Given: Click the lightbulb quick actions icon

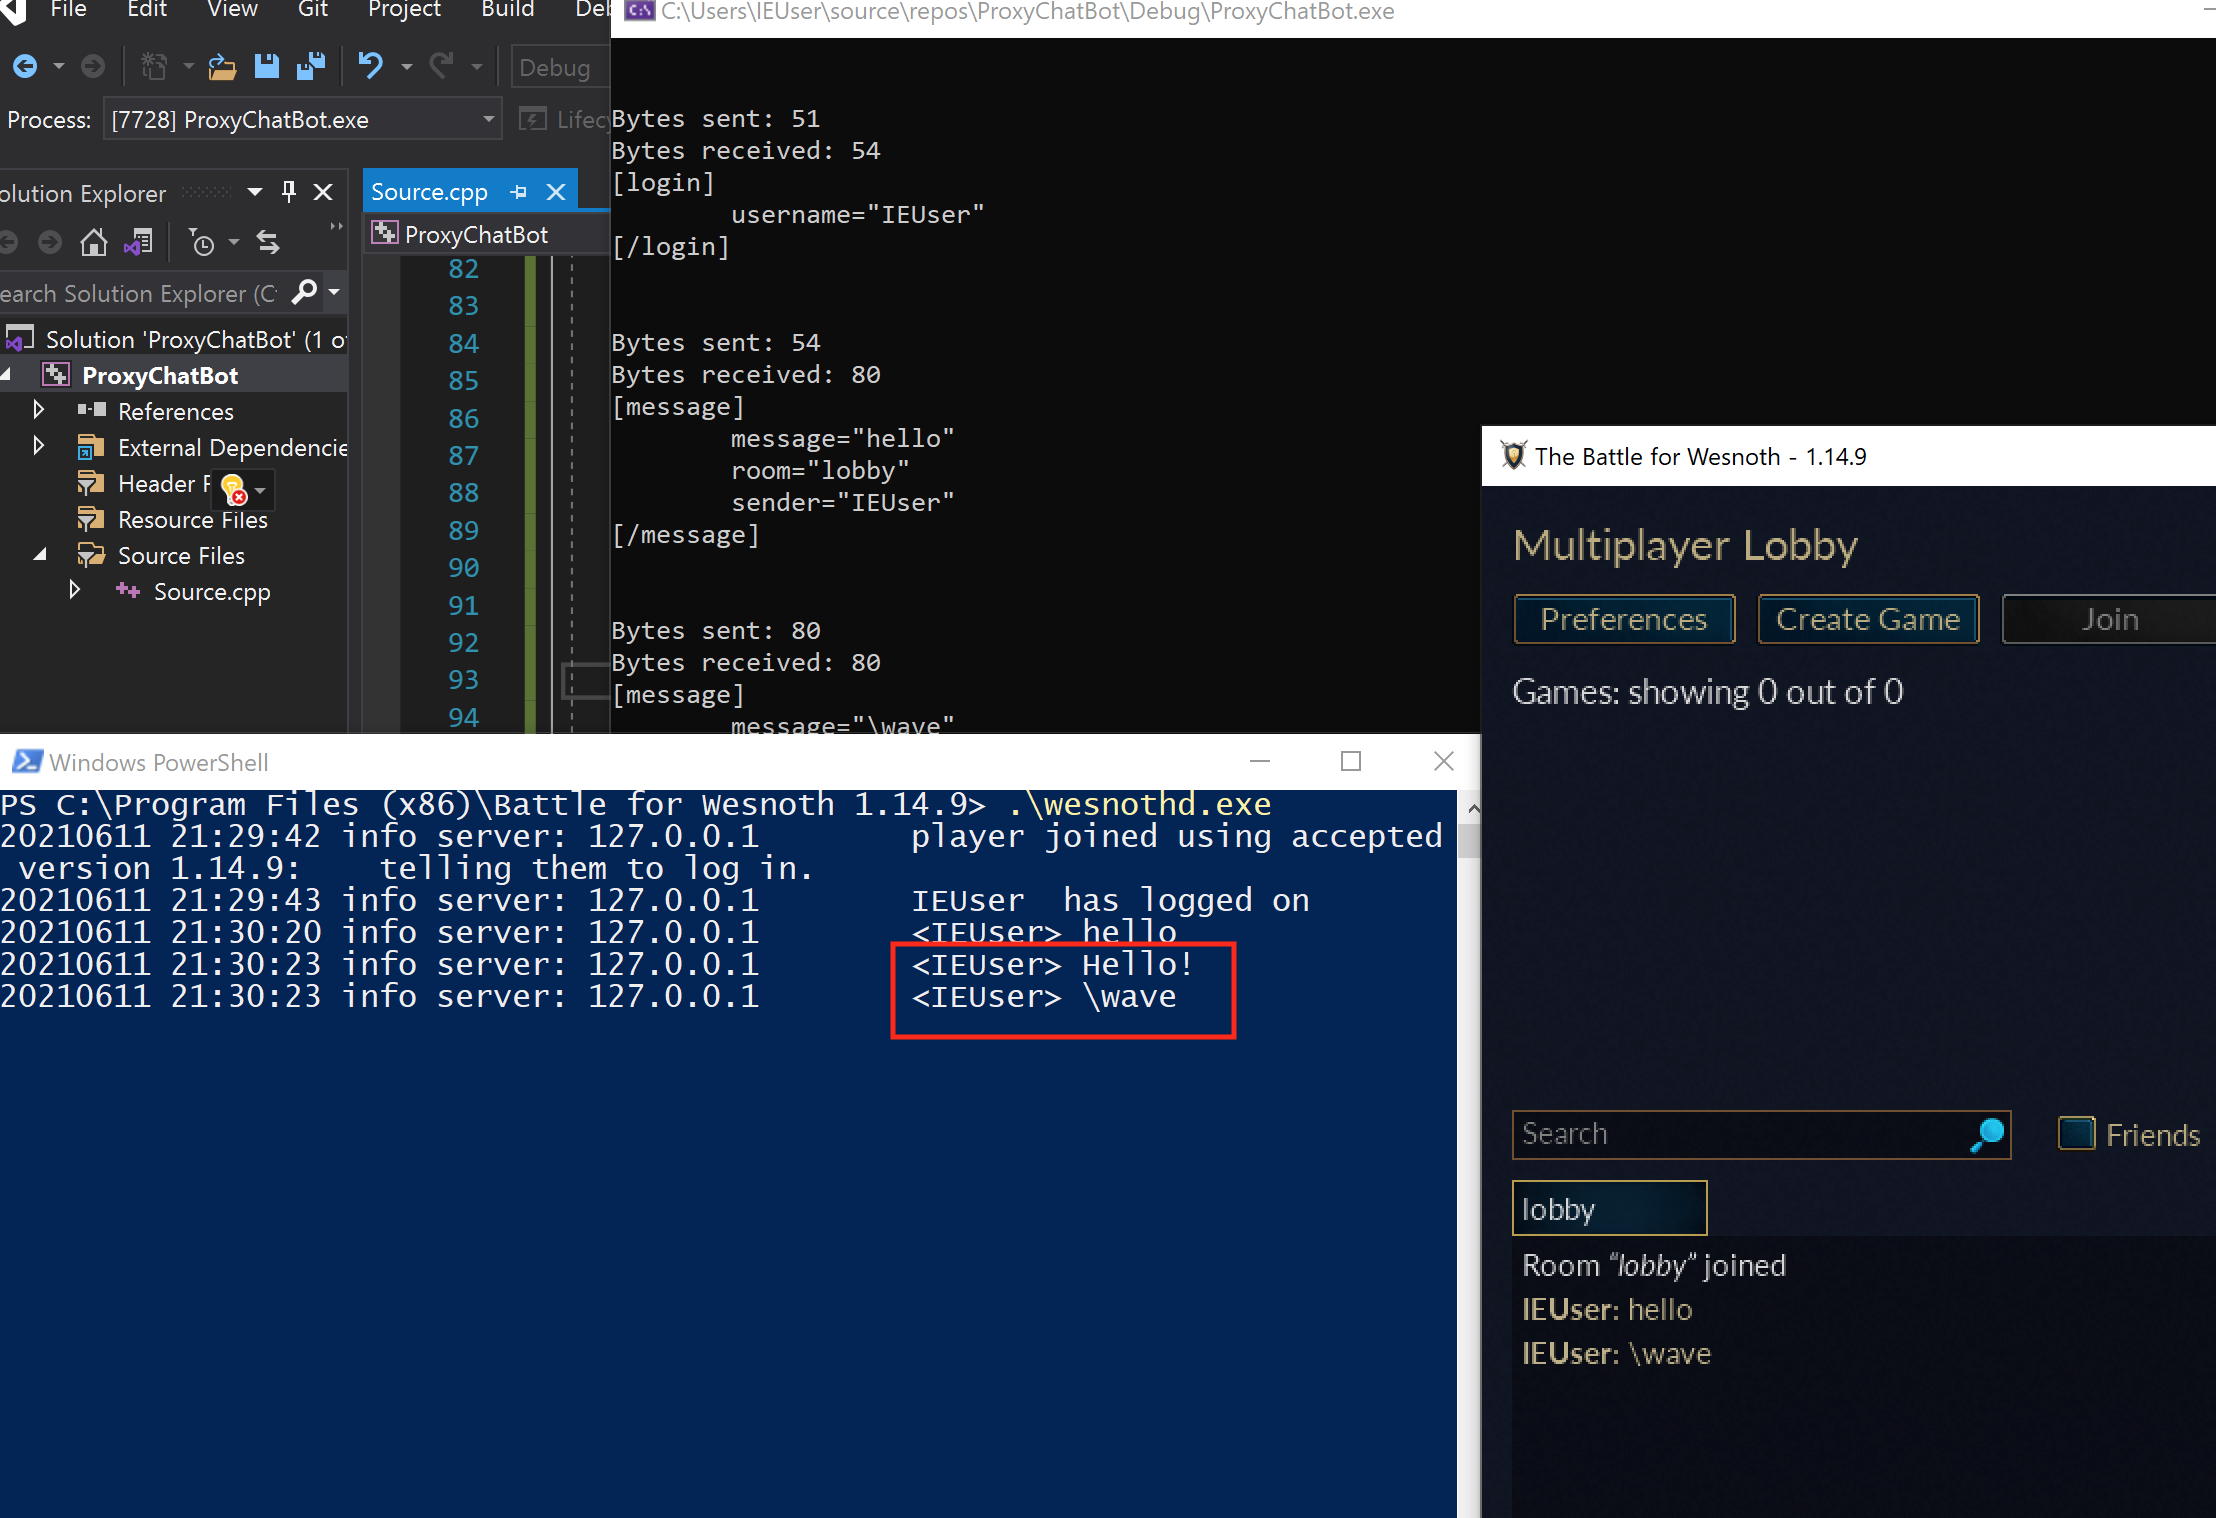Looking at the screenshot, I should pos(233,489).
